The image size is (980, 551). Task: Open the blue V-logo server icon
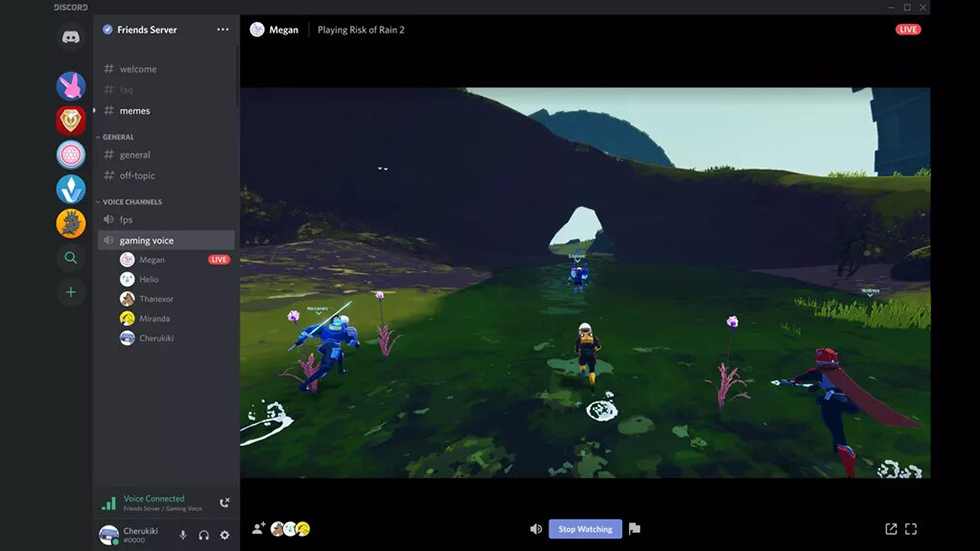point(71,189)
